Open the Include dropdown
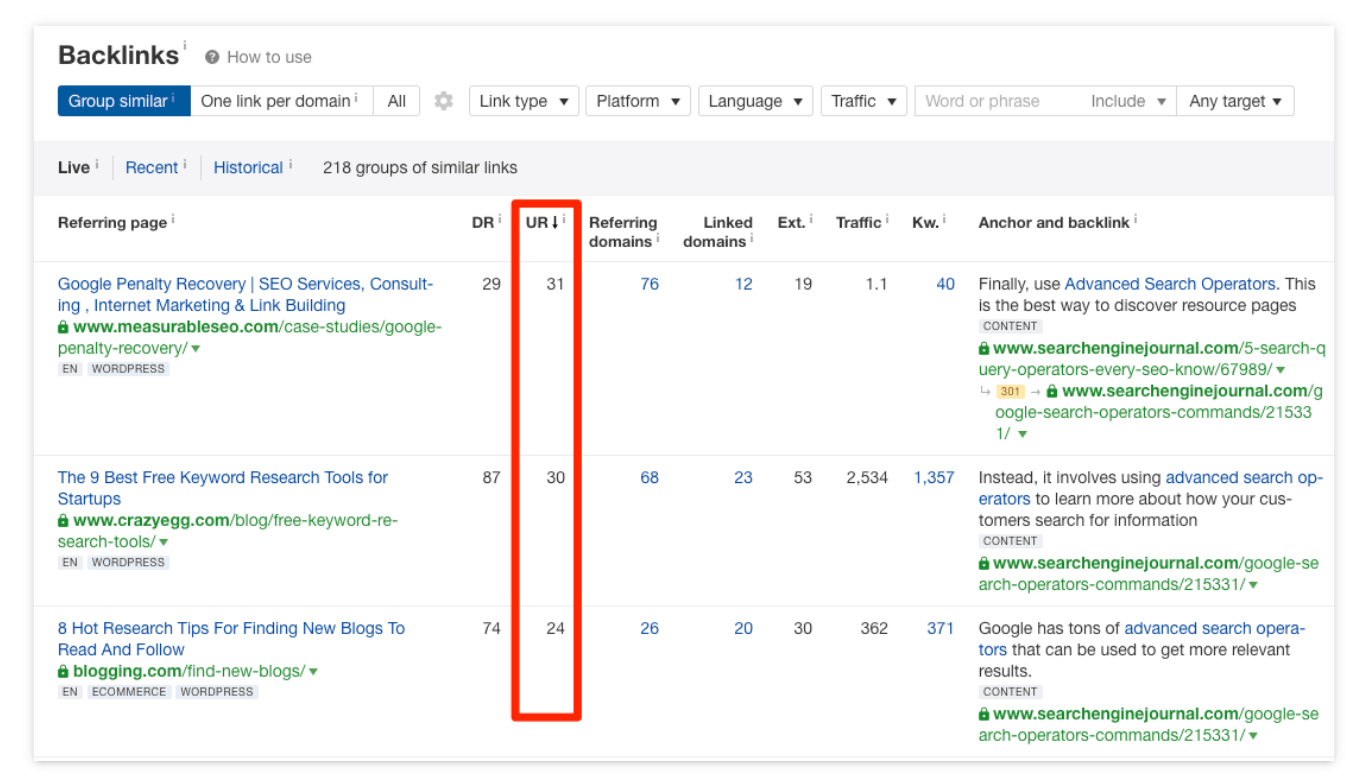 1128,101
